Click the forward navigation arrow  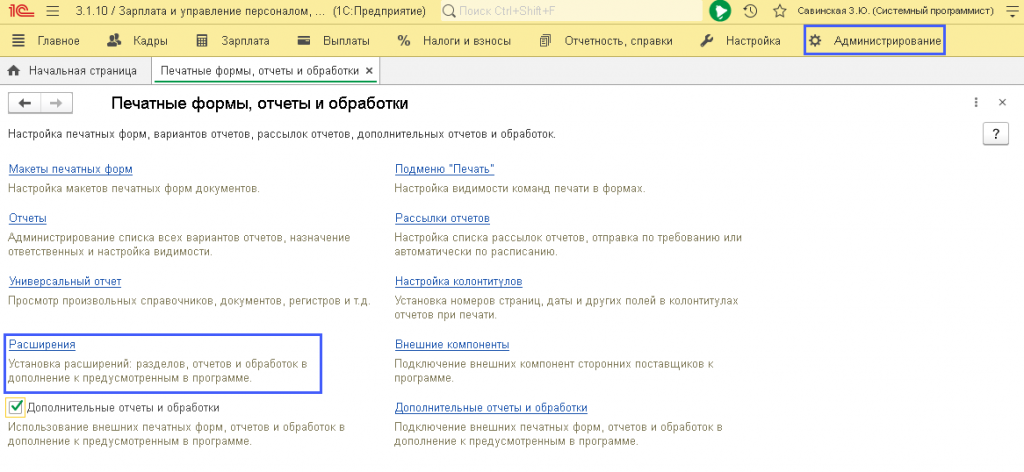[57, 103]
